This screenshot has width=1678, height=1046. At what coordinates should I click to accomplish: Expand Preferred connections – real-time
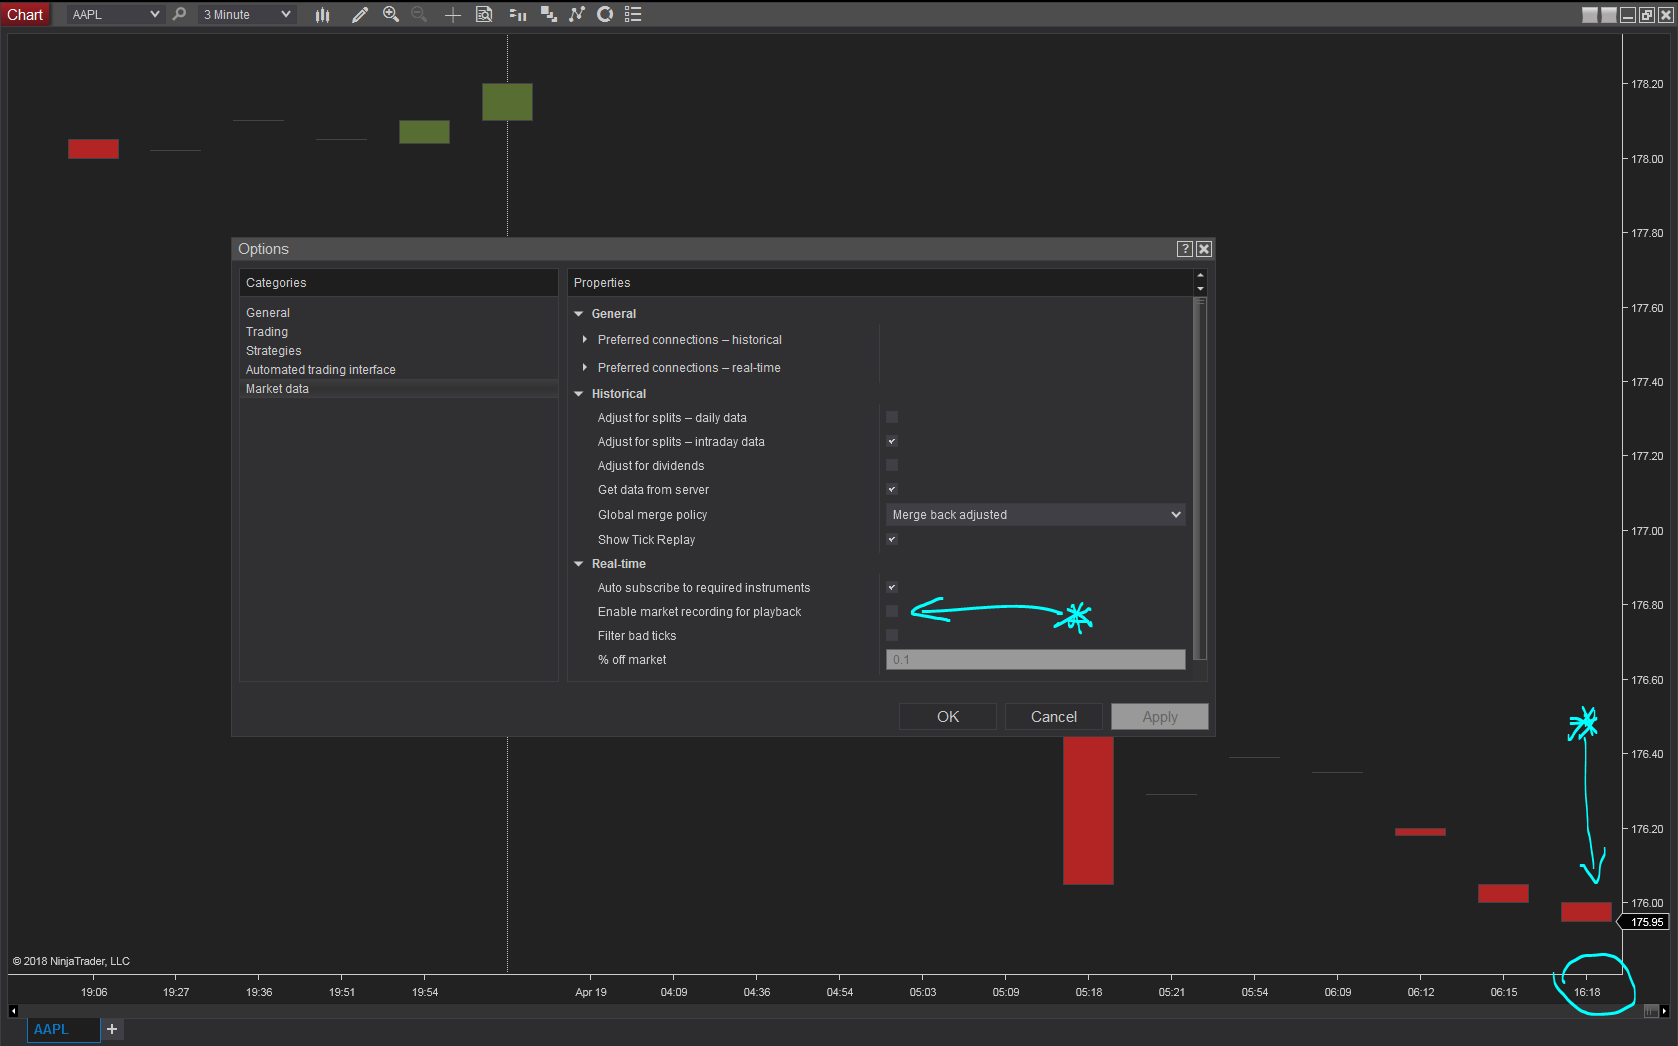pyautogui.click(x=585, y=368)
